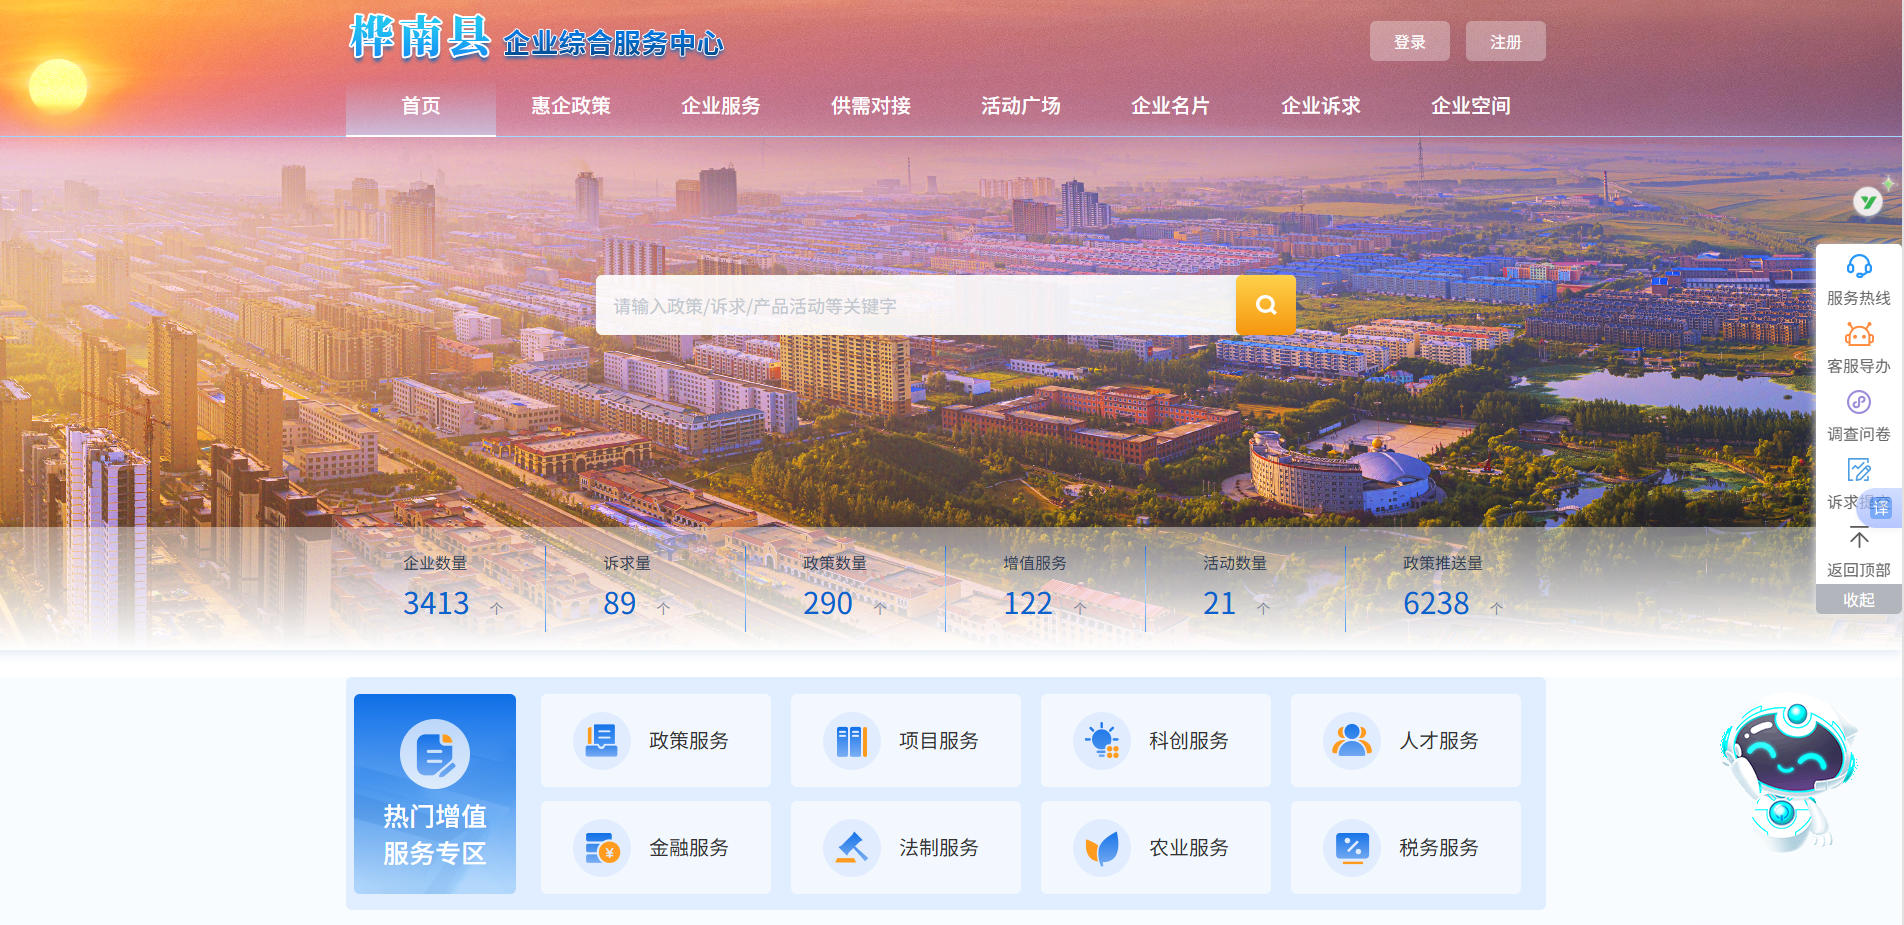The height and width of the screenshot is (925, 1904).
Task: Click the 诉求量 value 89
Action: click(620, 604)
